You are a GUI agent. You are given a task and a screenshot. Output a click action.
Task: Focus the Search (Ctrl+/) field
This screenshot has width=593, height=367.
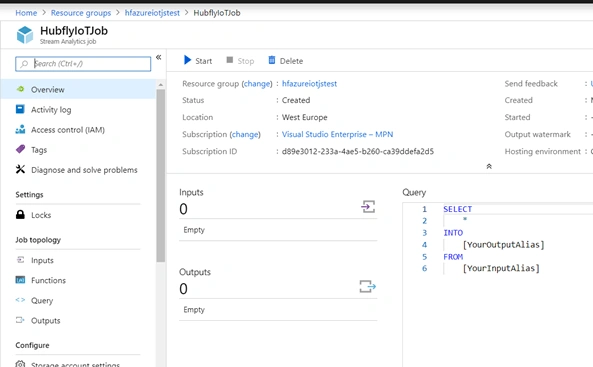coord(83,64)
